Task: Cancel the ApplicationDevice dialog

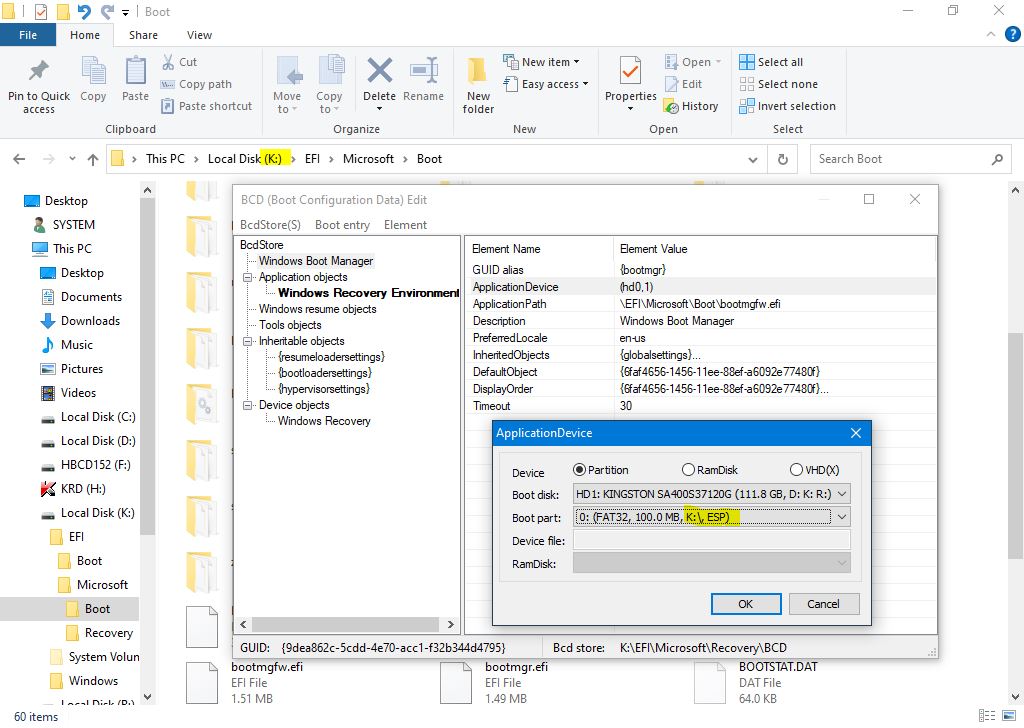Action: tap(823, 604)
